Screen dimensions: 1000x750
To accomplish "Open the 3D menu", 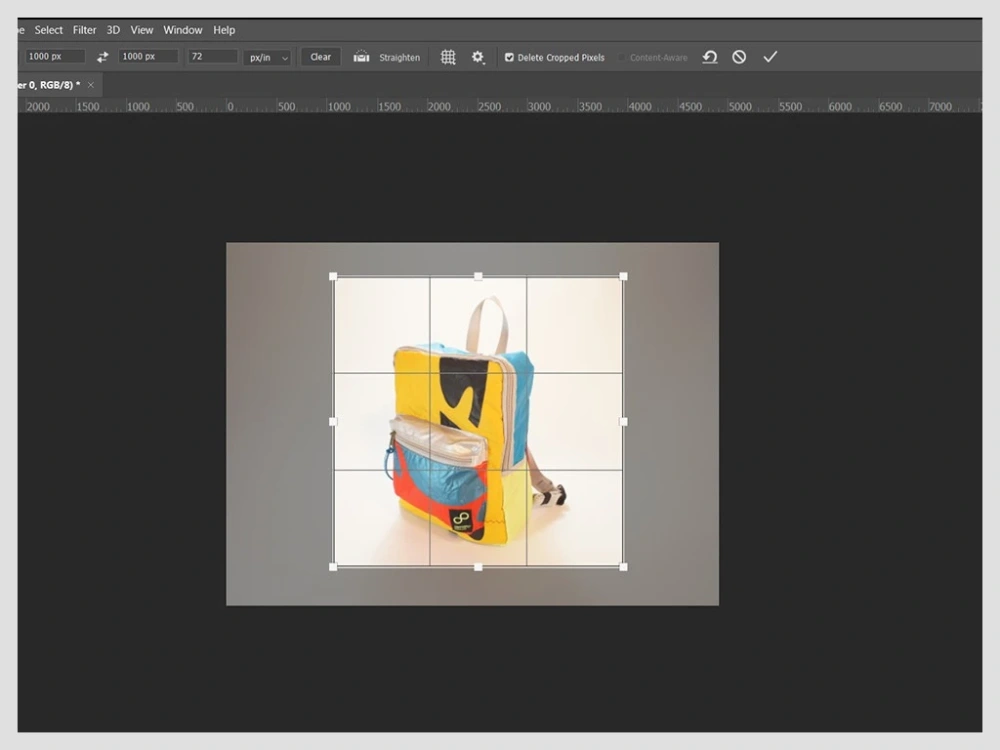I will 113,30.
